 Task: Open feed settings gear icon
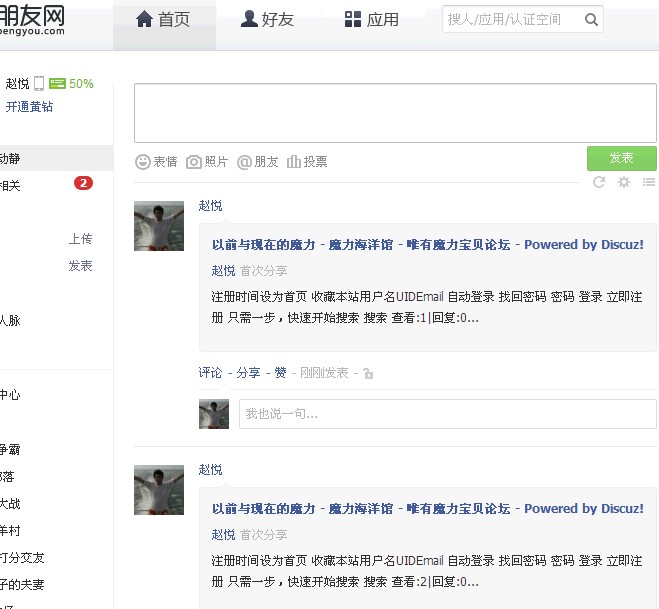tap(624, 182)
